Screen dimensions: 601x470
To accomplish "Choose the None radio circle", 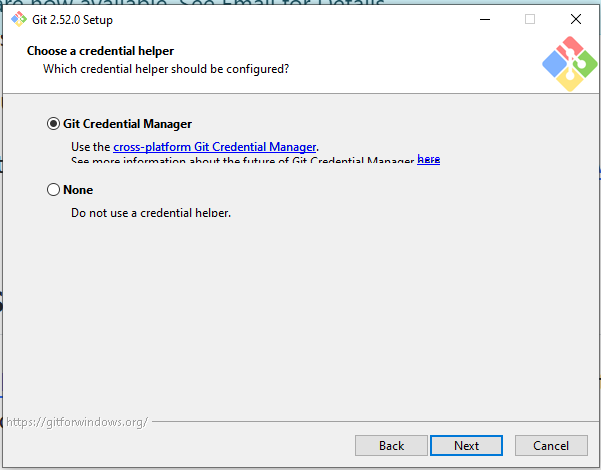I will point(53,190).
